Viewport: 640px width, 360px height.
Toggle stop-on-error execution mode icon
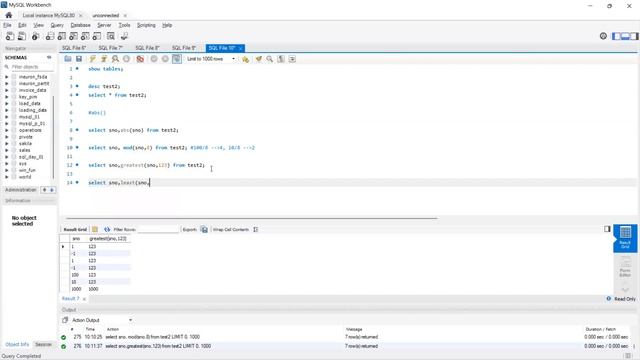140,59
